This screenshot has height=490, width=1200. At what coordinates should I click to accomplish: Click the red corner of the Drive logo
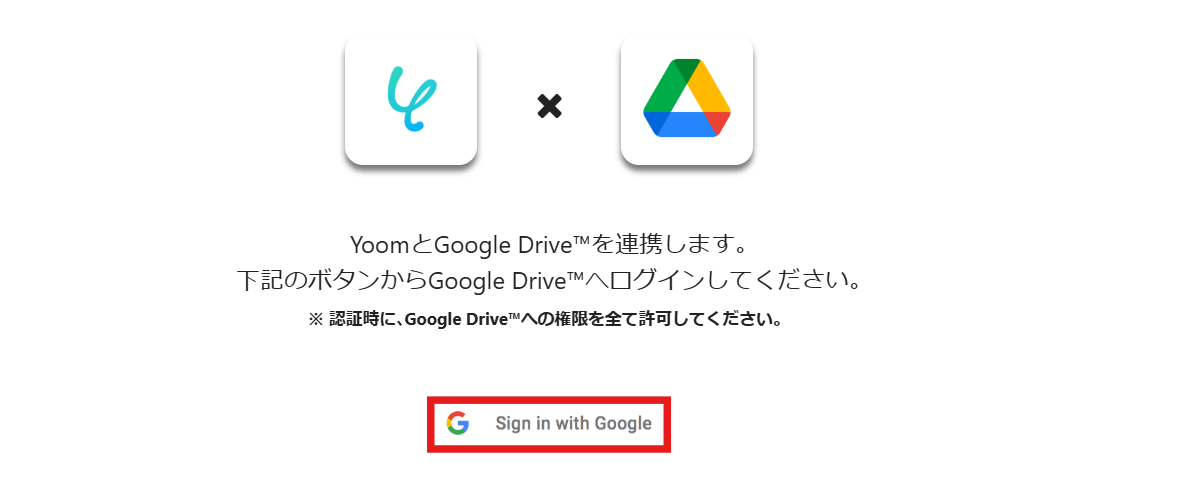click(719, 123)
